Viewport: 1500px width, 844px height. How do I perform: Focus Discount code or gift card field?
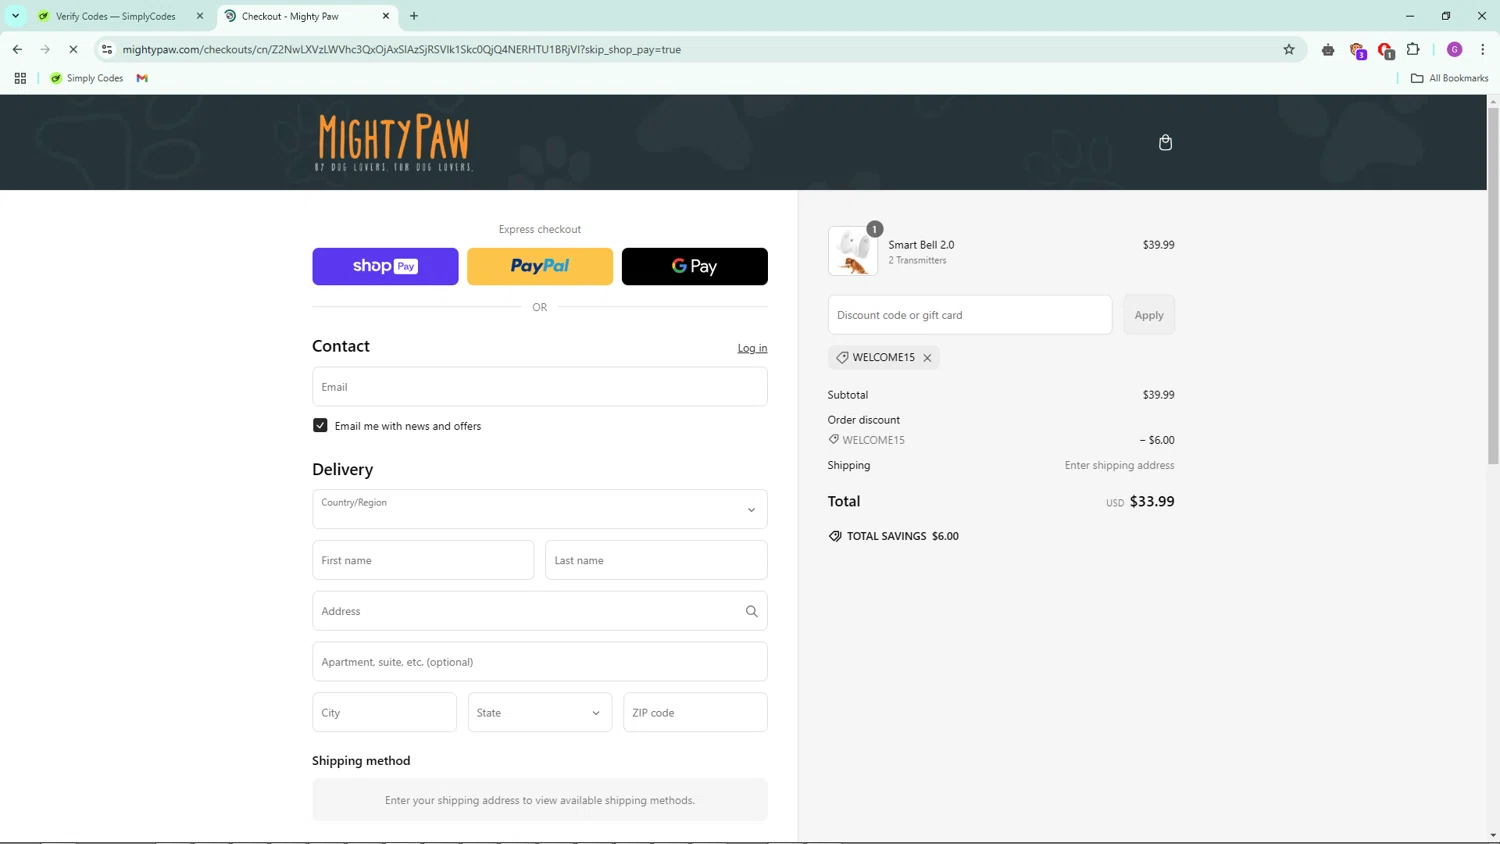[x=970, y=315]
